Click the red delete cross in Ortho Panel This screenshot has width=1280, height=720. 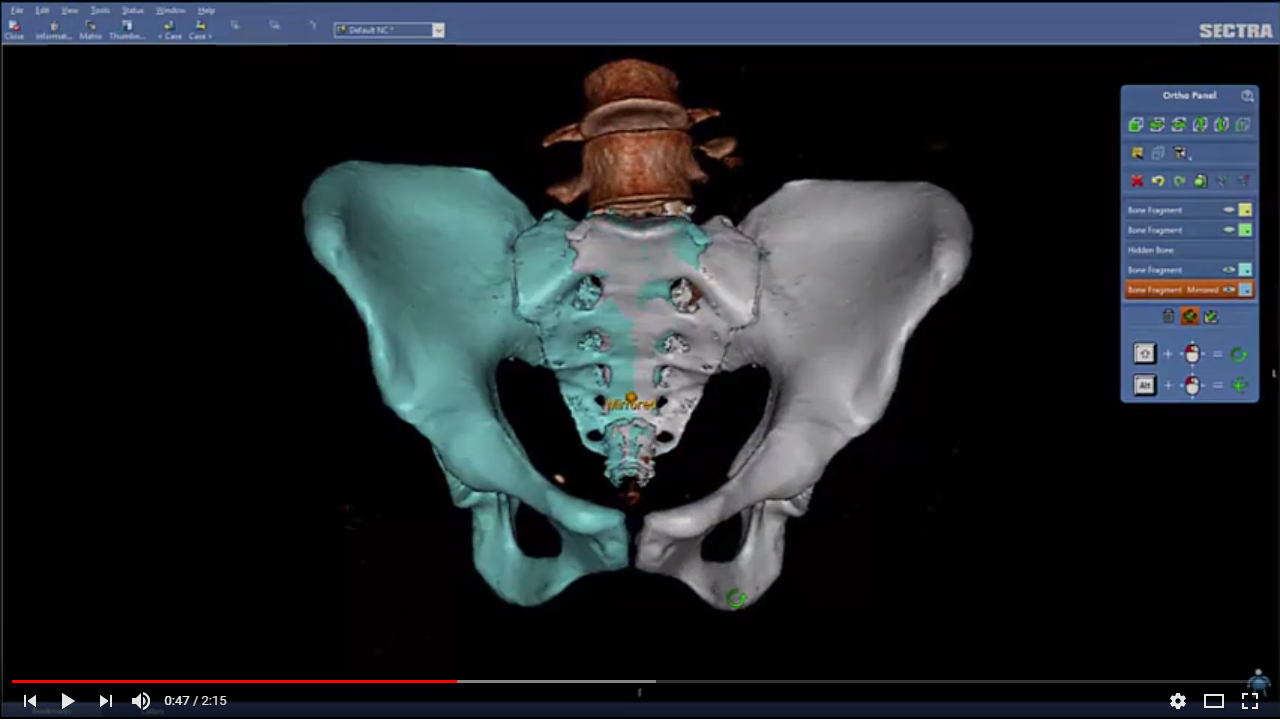point(1136,180)
